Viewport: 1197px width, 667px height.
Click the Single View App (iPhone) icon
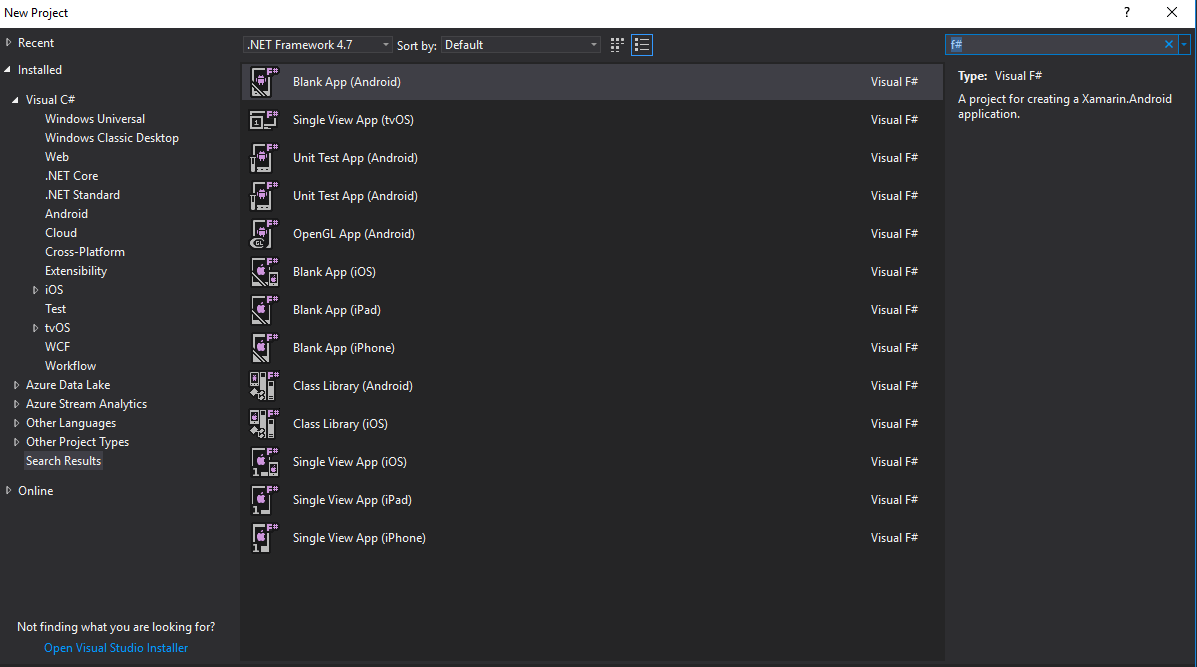pos(264,538)
